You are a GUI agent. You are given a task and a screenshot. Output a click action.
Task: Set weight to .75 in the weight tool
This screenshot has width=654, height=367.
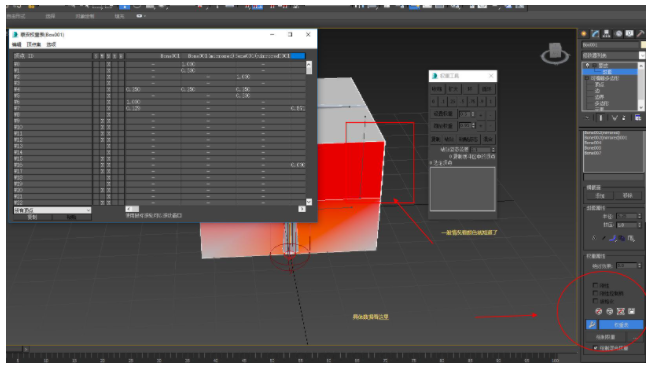pos(472,101)
